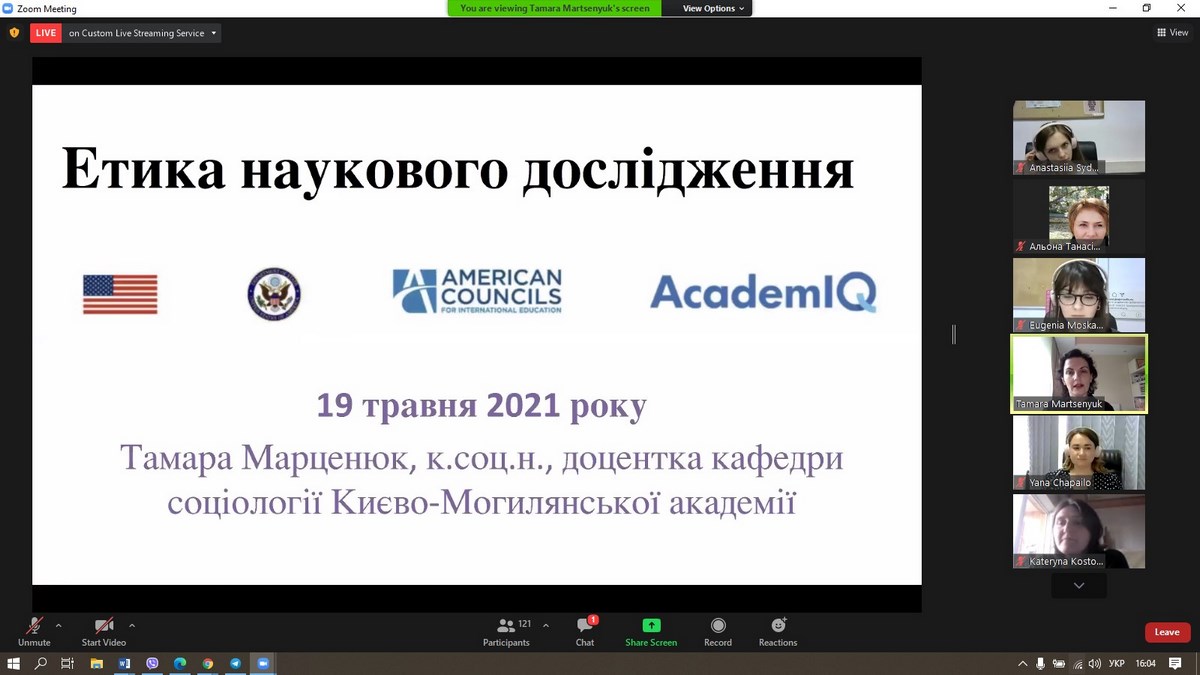Image resolution: width=1200 pixels, height=675 pixels.
Task: Open Telegram from the taskbar
Action: pos(236,663)
